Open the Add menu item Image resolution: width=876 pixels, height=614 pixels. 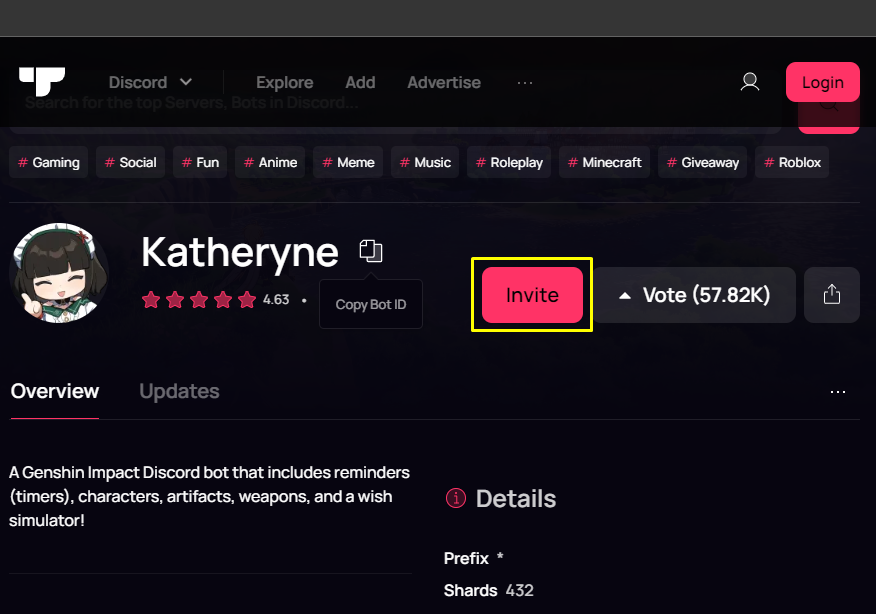pos(360,83)
